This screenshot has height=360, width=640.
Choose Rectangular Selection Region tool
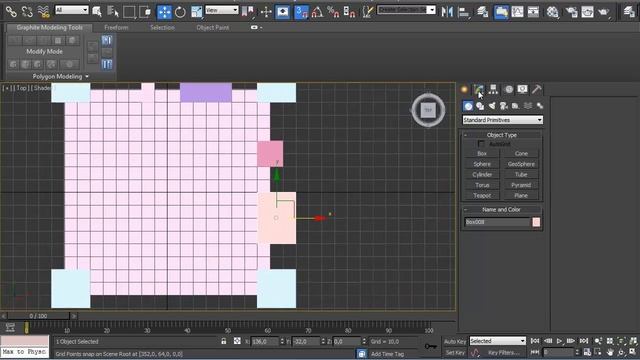[x=129, y=11]
